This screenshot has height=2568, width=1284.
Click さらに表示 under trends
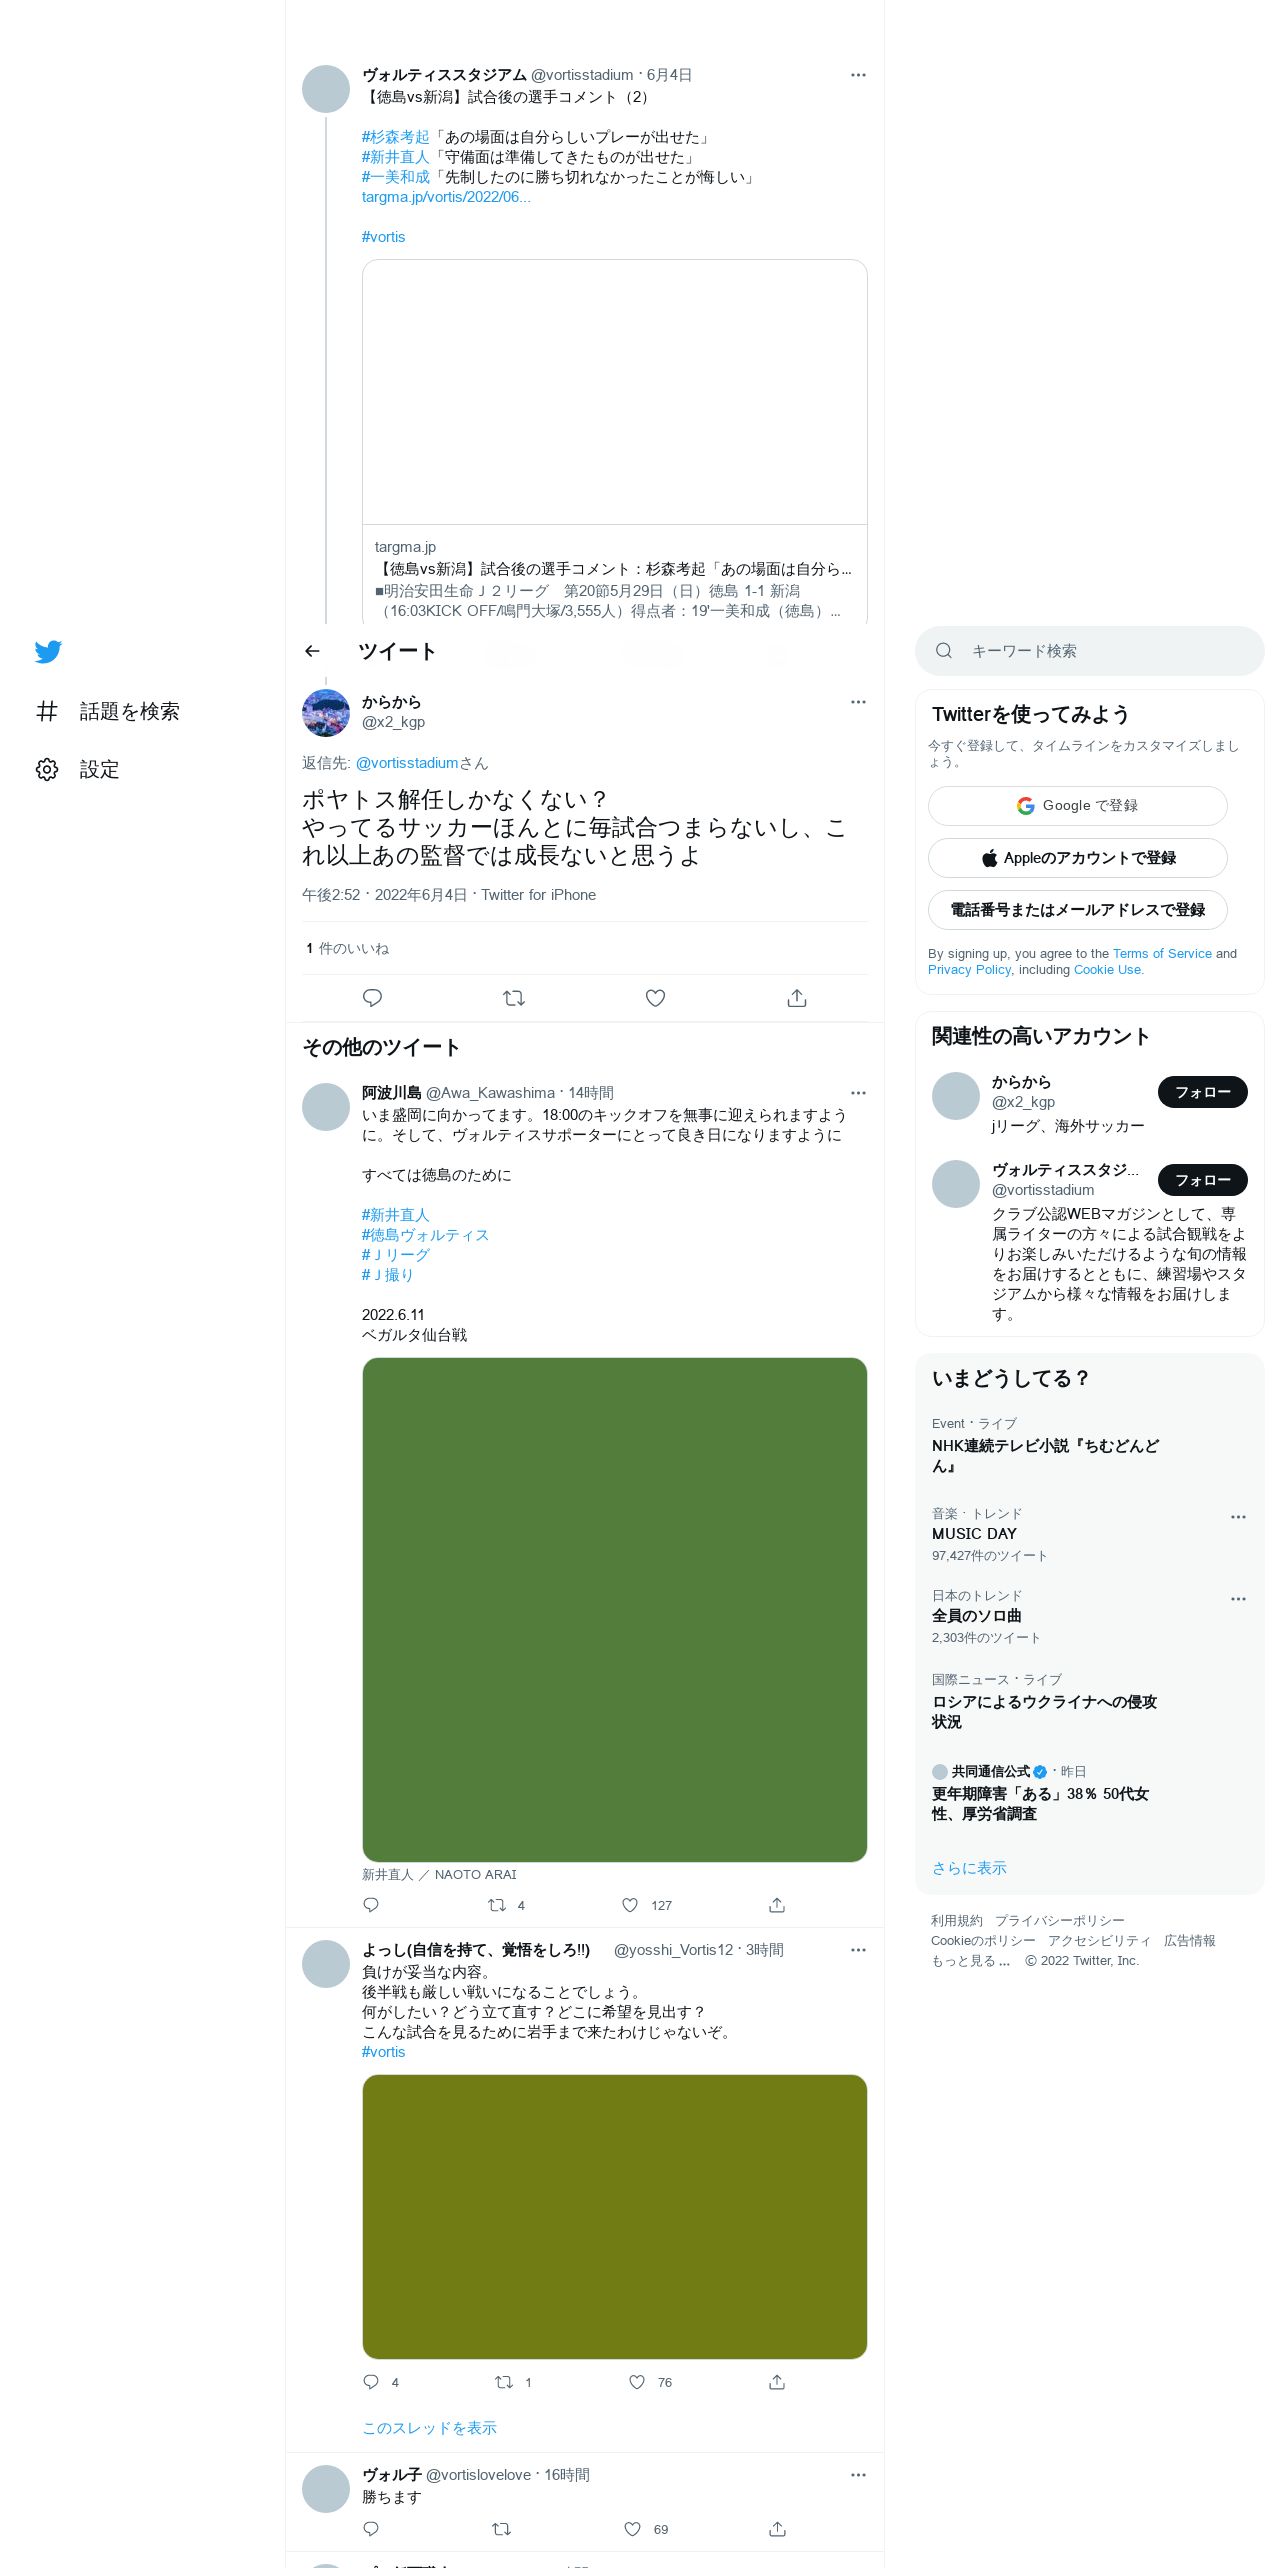coord(969,1868)
